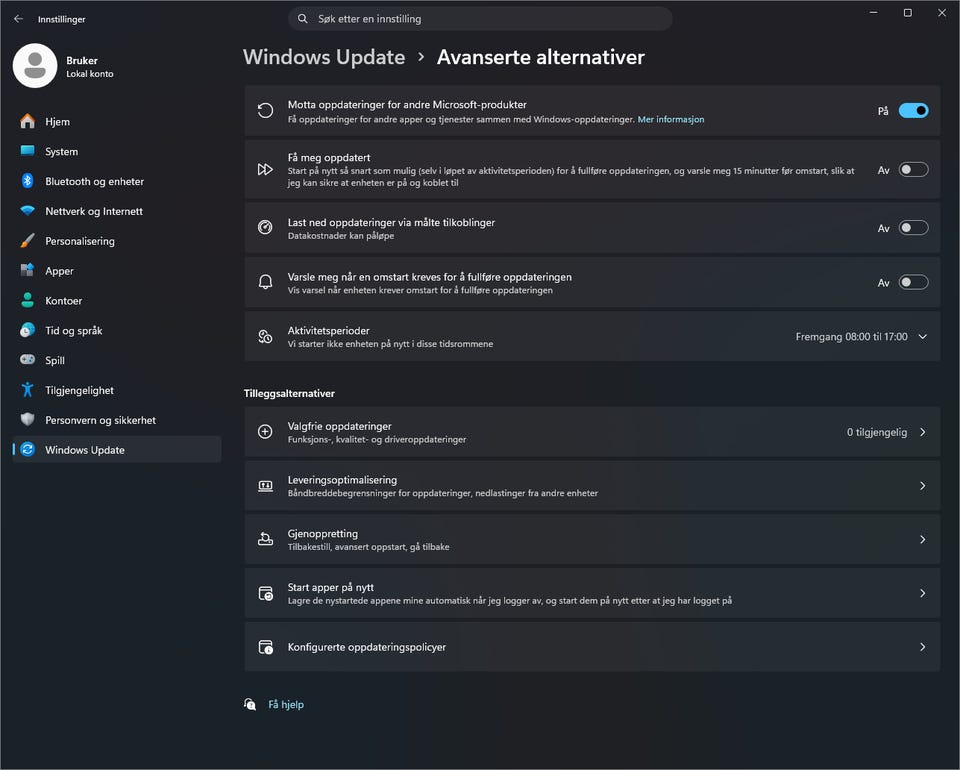Select Tilgjengelighet label in the sidebar
Image resolution: width=960 pixels, height=770 pixels.
coord(80,391)
